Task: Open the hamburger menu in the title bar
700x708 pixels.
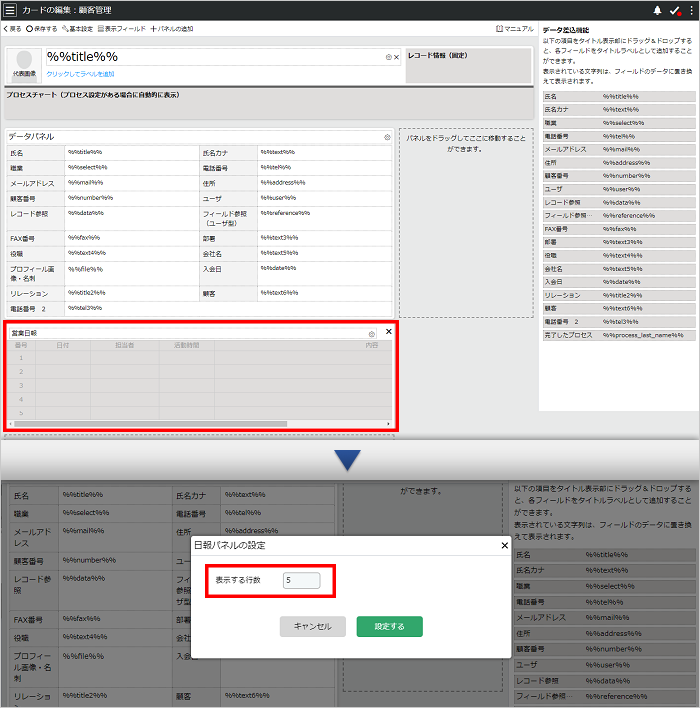Action: coord(10,10)
